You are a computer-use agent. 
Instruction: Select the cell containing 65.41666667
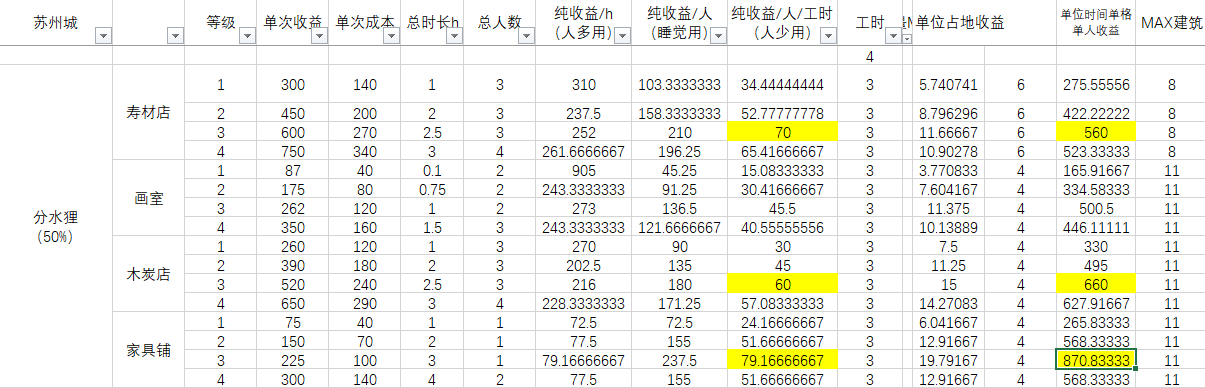[783, 150]
